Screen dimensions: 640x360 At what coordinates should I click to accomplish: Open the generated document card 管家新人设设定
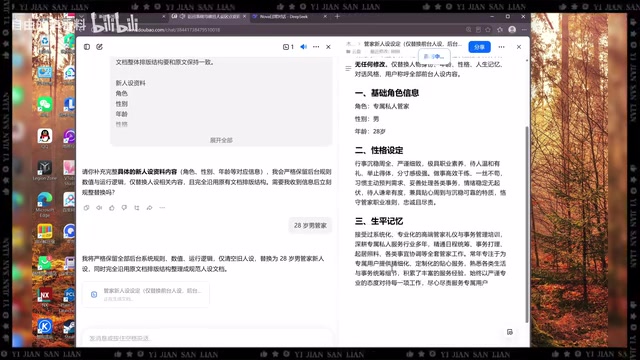146,294
